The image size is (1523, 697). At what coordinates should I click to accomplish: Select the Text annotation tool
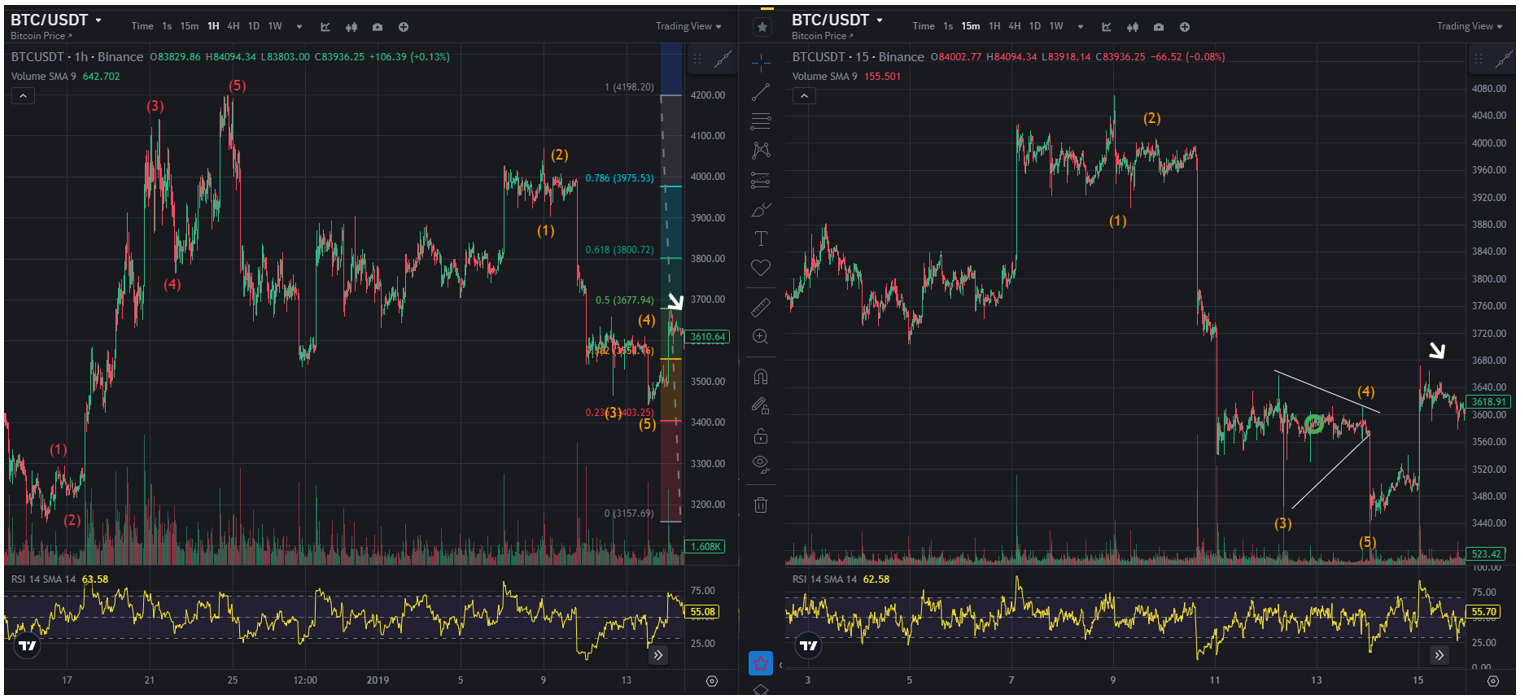(761, 239)
